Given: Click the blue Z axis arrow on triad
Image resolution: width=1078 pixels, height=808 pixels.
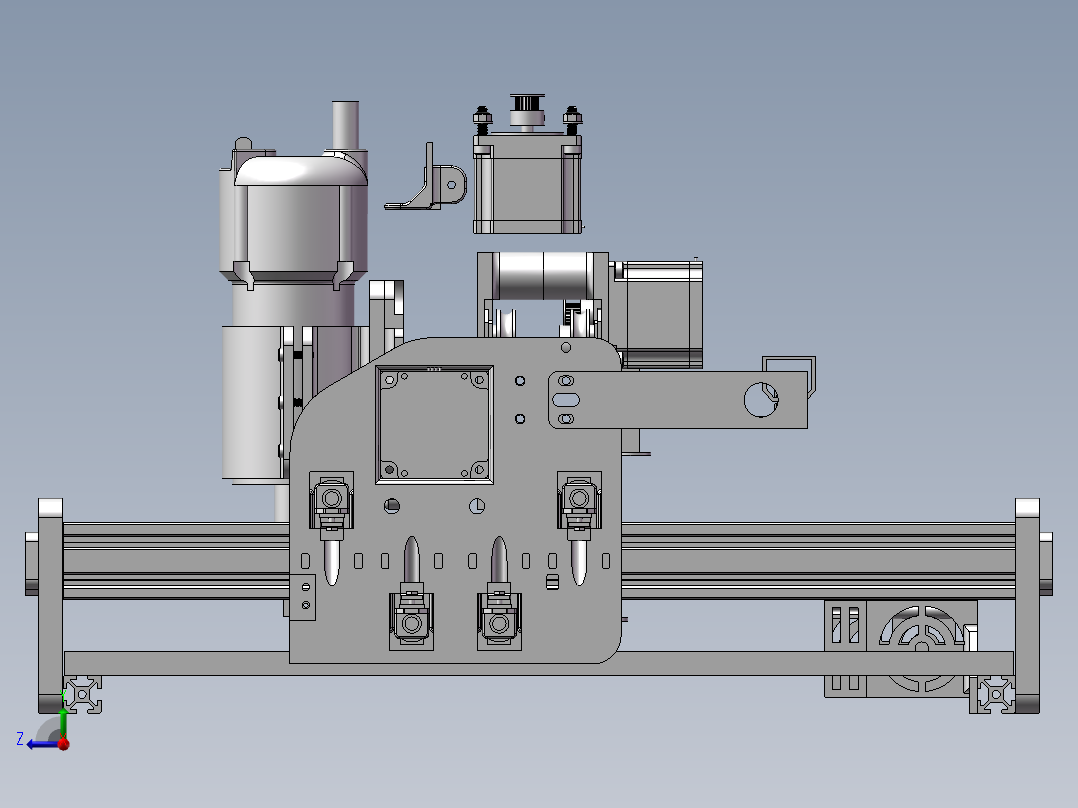Looking at the screenshot, I should pyautogui.click(x=41, y=745).
